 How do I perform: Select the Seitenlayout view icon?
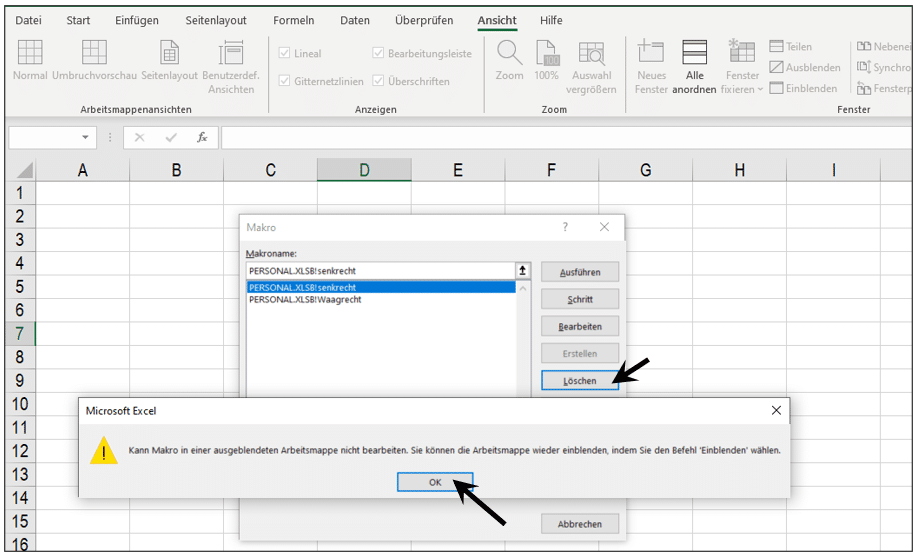(x=170, y=53)
